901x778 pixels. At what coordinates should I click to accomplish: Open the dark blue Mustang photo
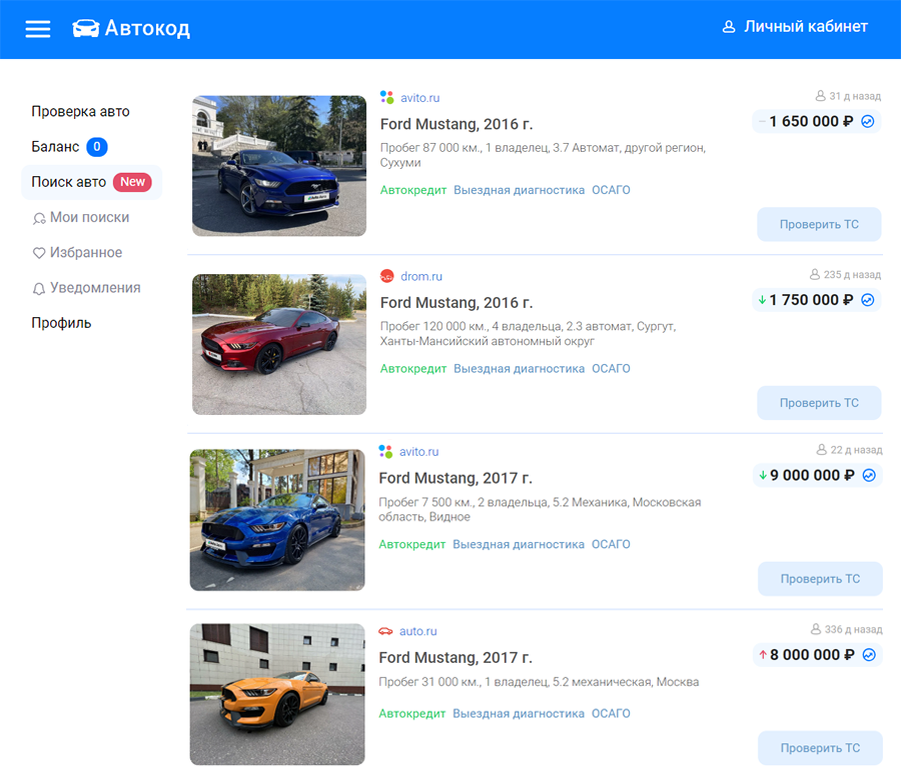click(x=279, y=166)
